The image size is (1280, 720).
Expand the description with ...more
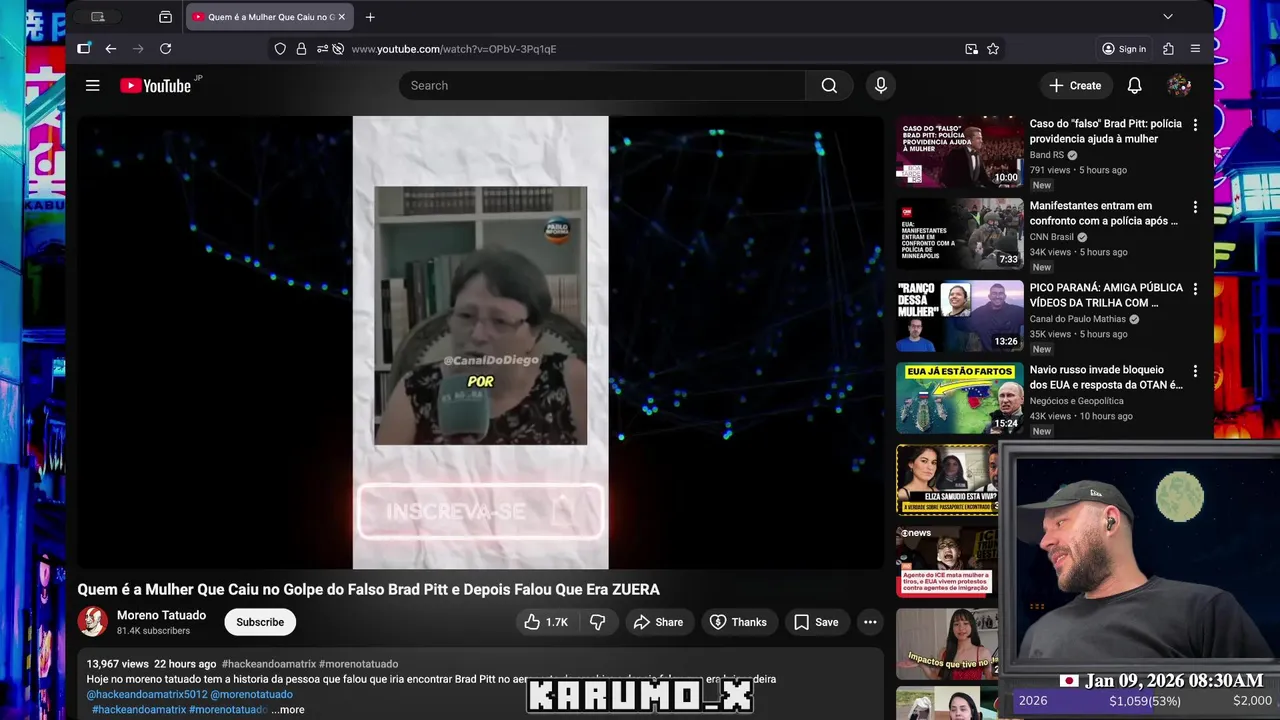pyautogui.click(x=288, y=710)
